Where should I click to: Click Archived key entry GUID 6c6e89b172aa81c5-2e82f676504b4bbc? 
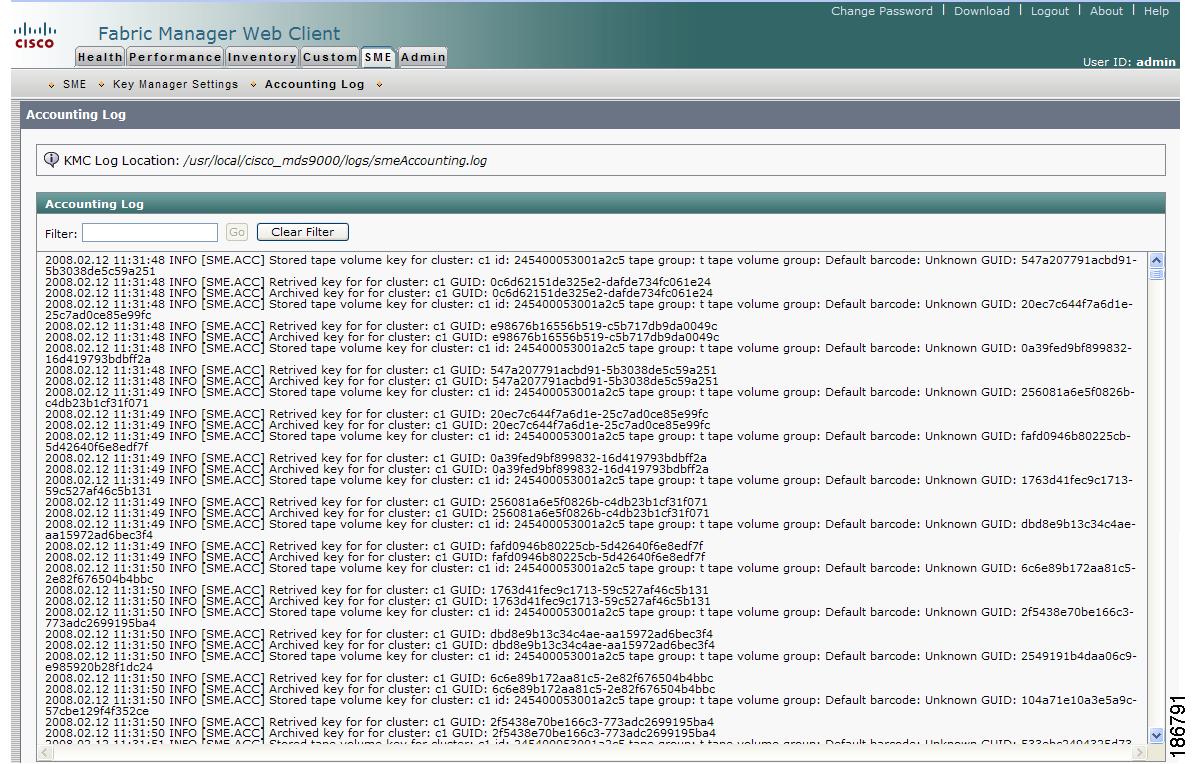click(x=380, y=689)
